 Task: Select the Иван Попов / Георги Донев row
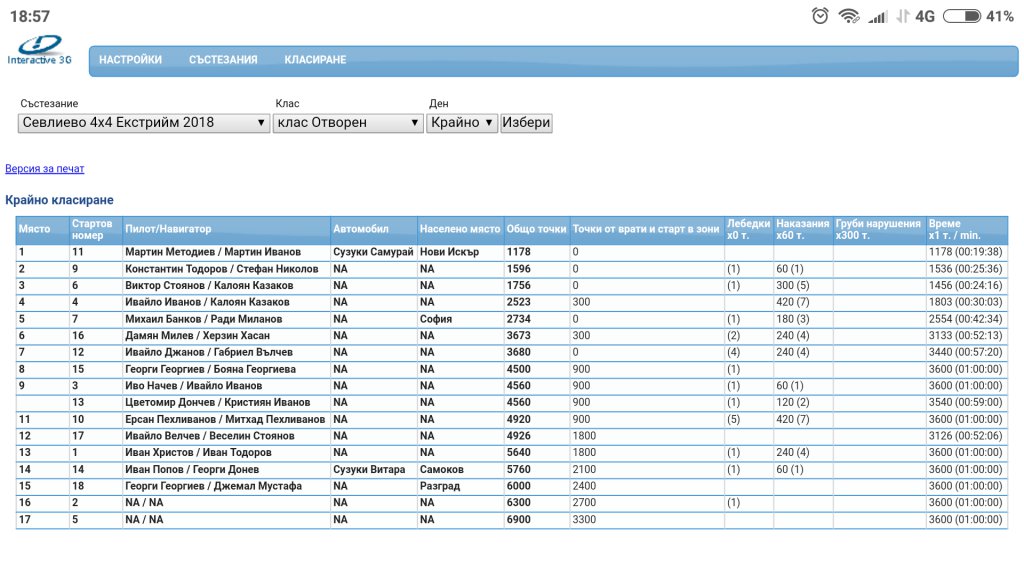[x=192, y=470]
